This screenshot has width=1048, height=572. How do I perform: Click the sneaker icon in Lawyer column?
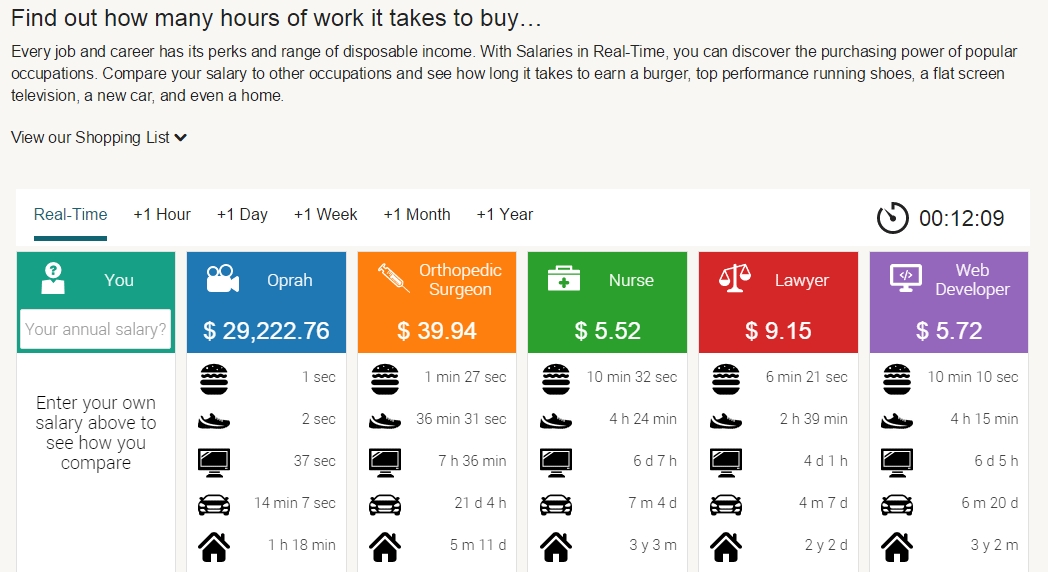[x=726, y=421]
